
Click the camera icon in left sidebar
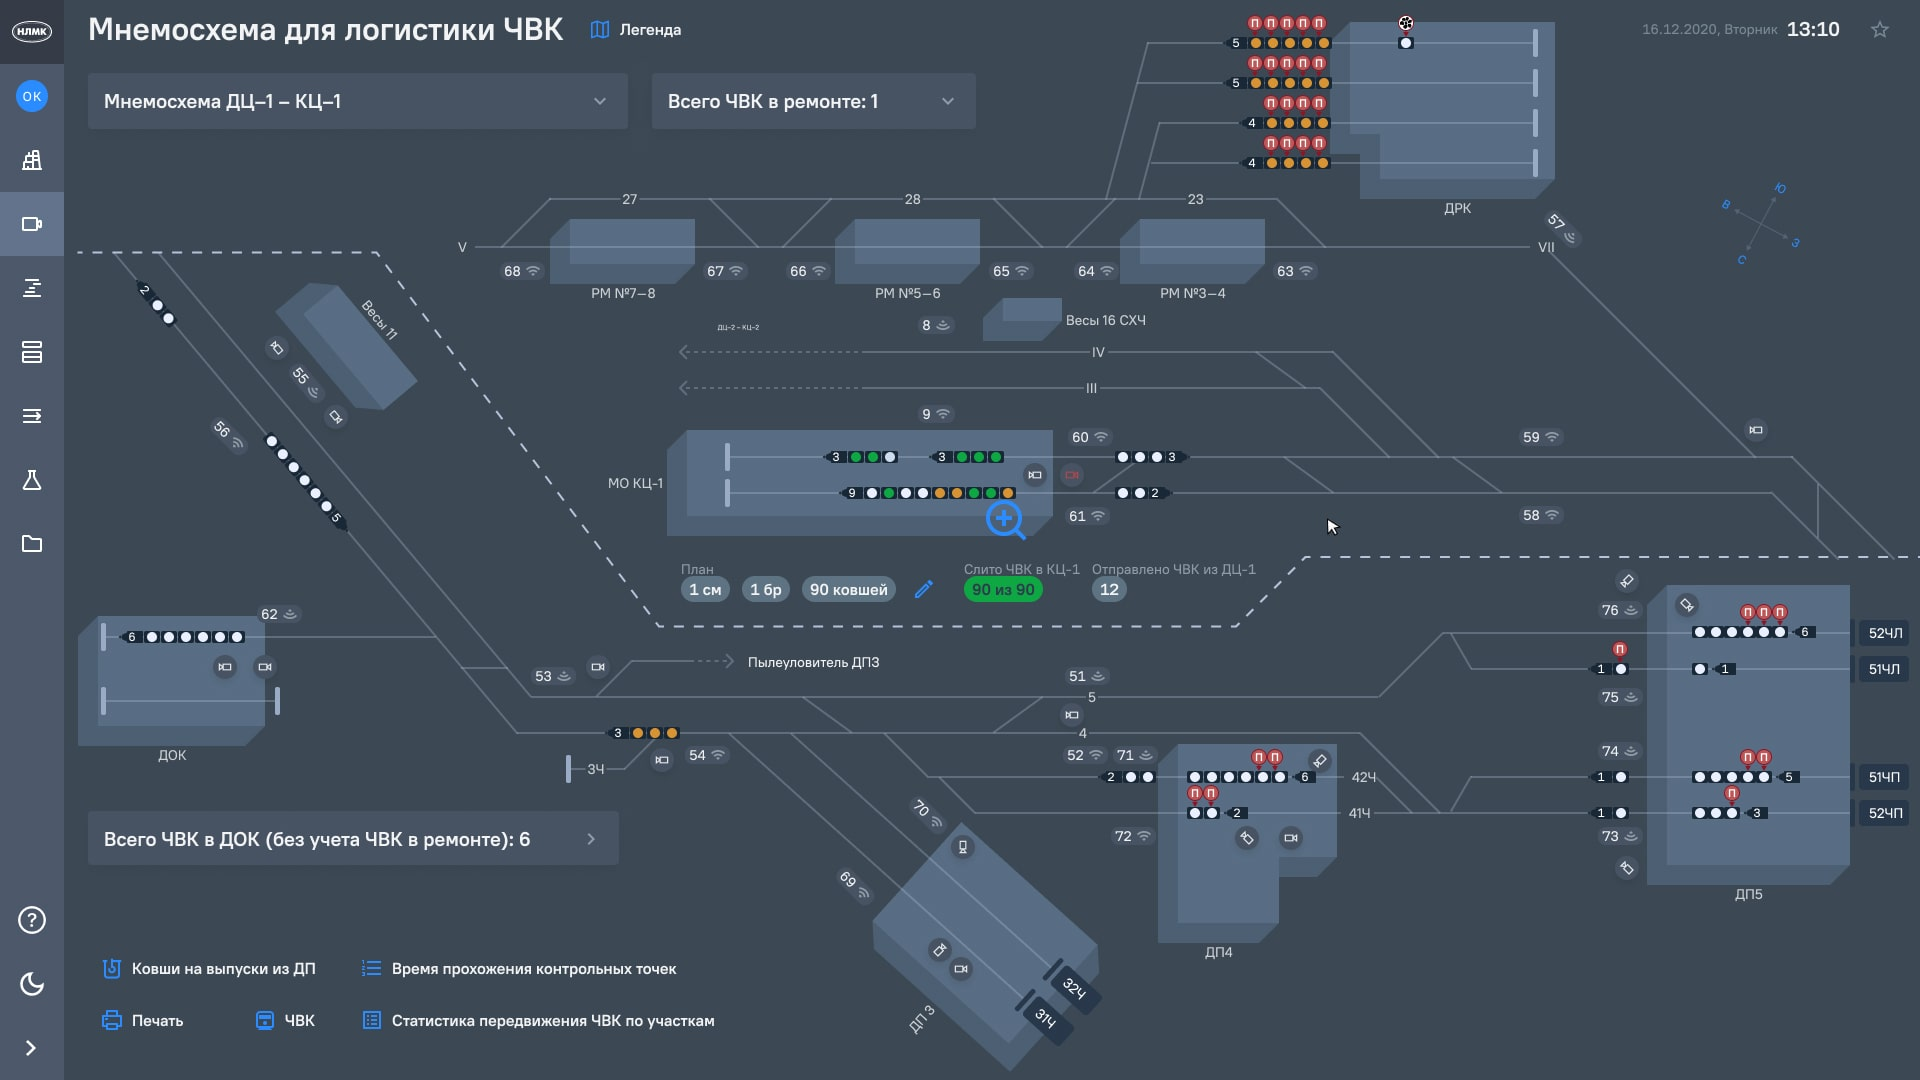(32, 224)
